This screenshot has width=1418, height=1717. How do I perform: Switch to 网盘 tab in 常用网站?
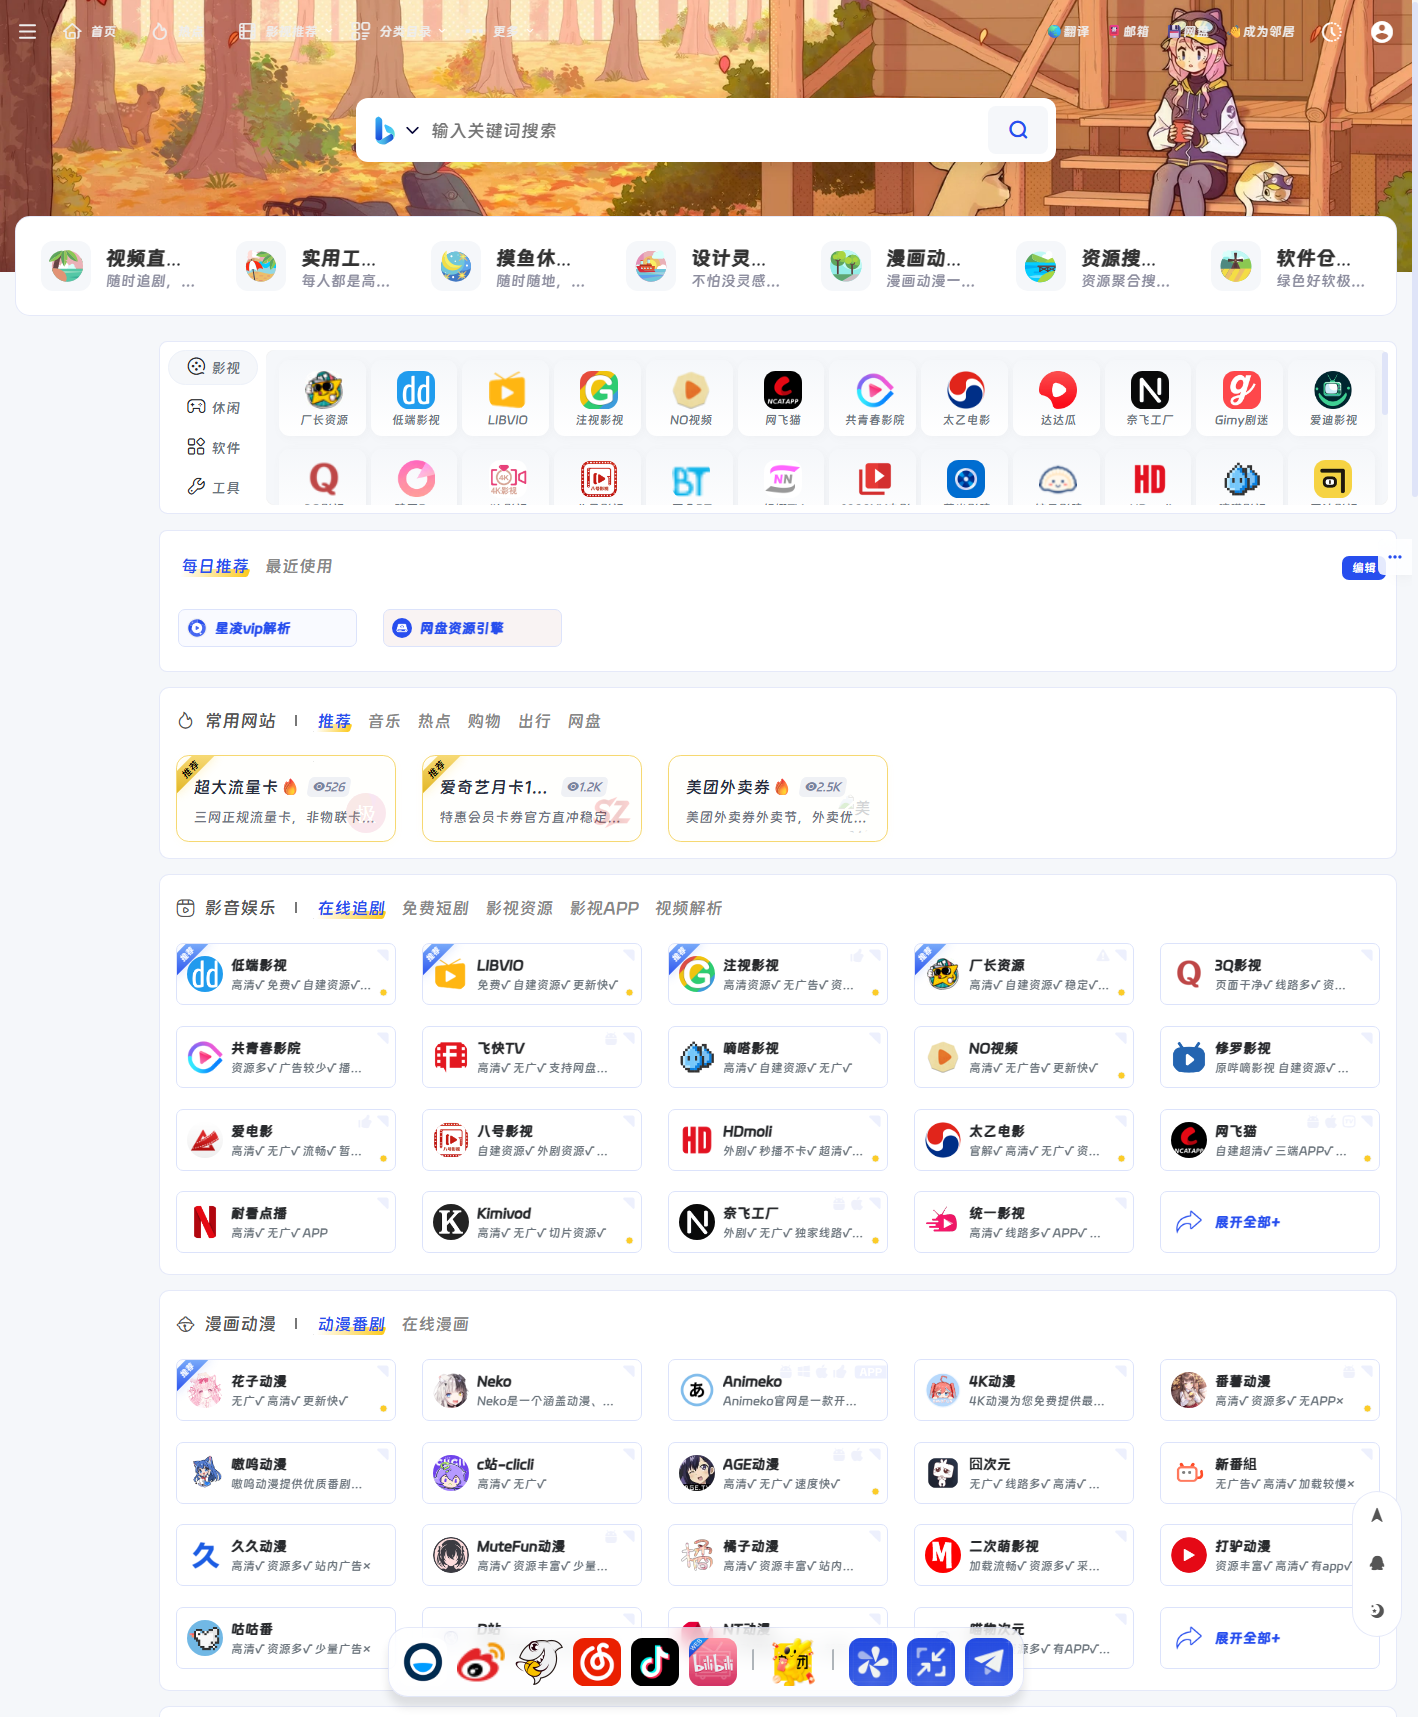(x=584, y=721)
